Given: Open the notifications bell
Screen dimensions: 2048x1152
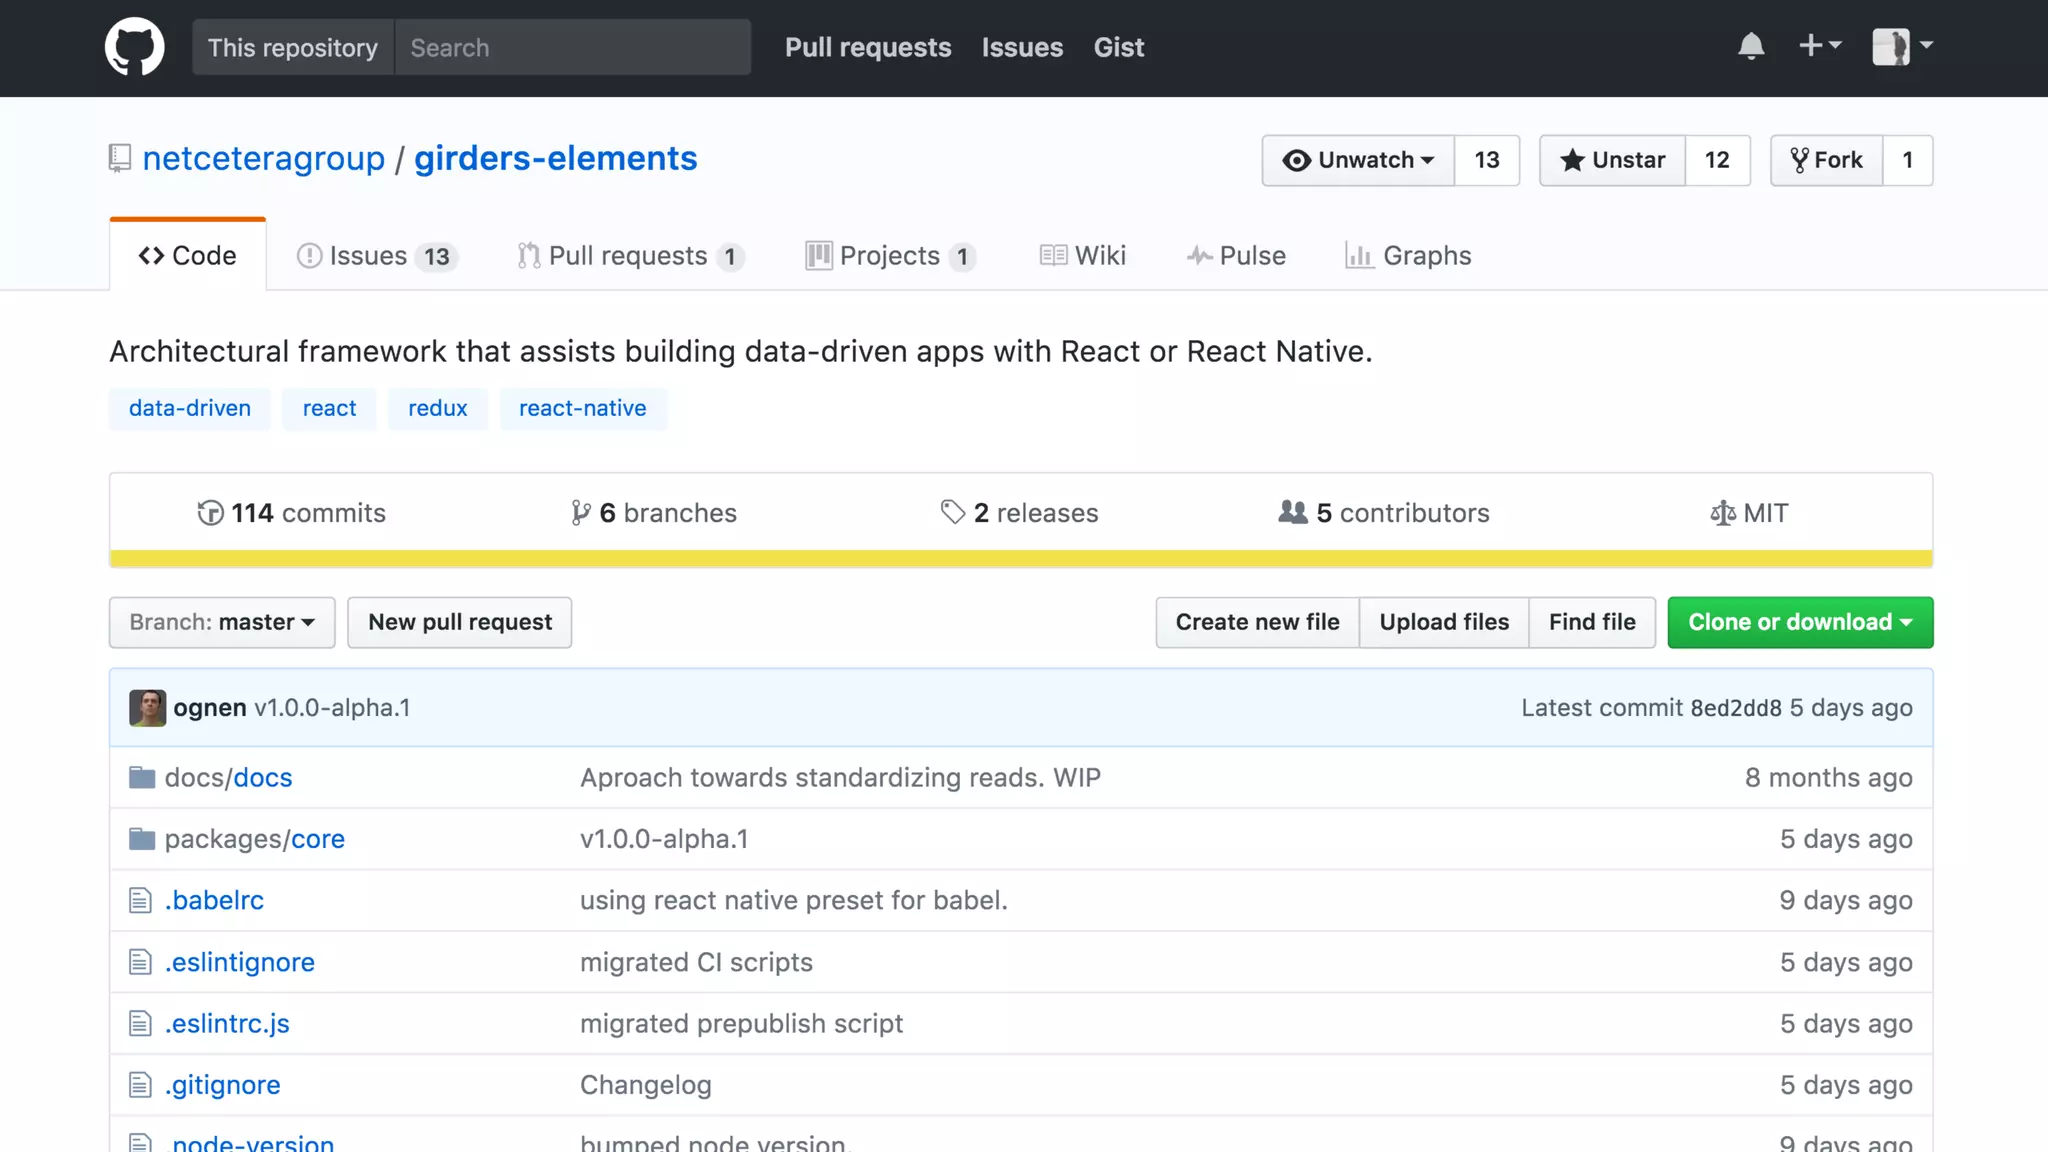Looking at the screenshot, I should 1751,46.
